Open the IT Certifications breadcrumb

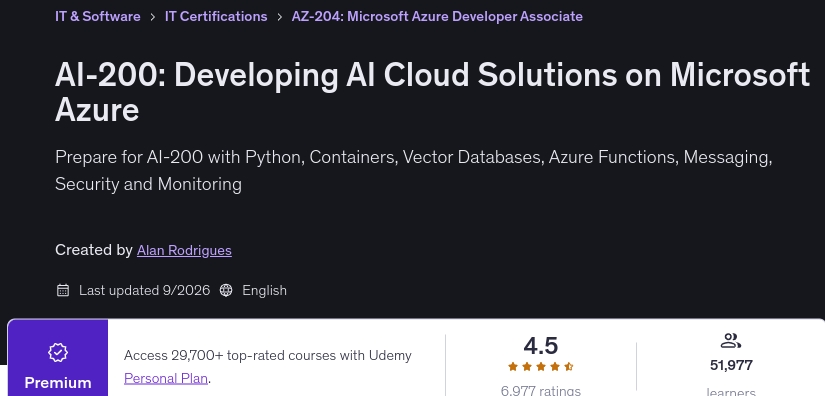216,16
